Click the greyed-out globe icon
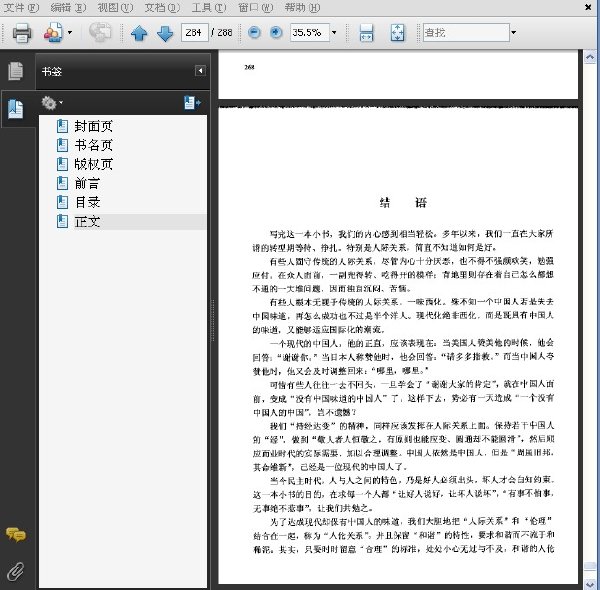 pyautogui.click(x=100, y=32)
